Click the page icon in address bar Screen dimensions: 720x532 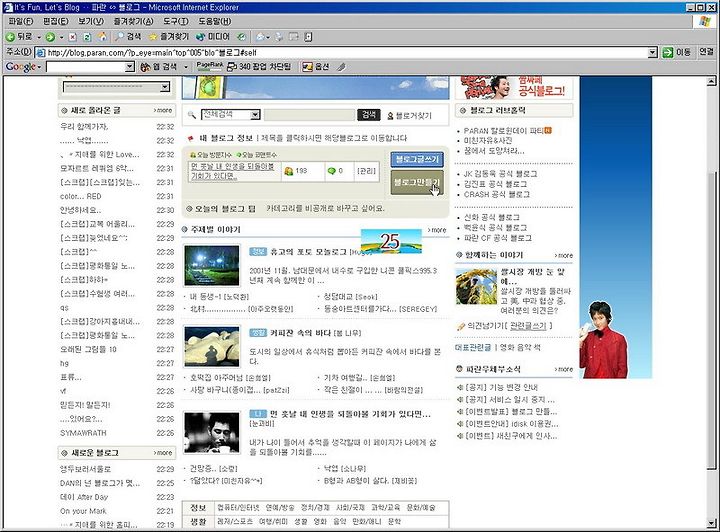40,53
